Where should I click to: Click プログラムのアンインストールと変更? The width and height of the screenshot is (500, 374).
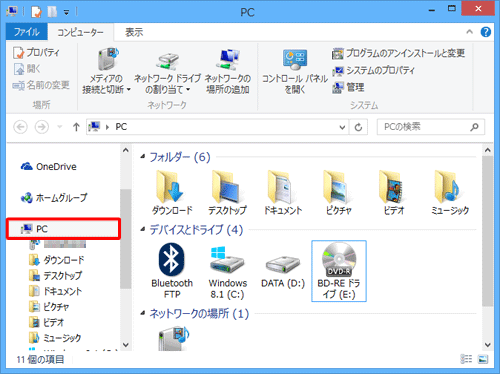click(x=398, y=53)
